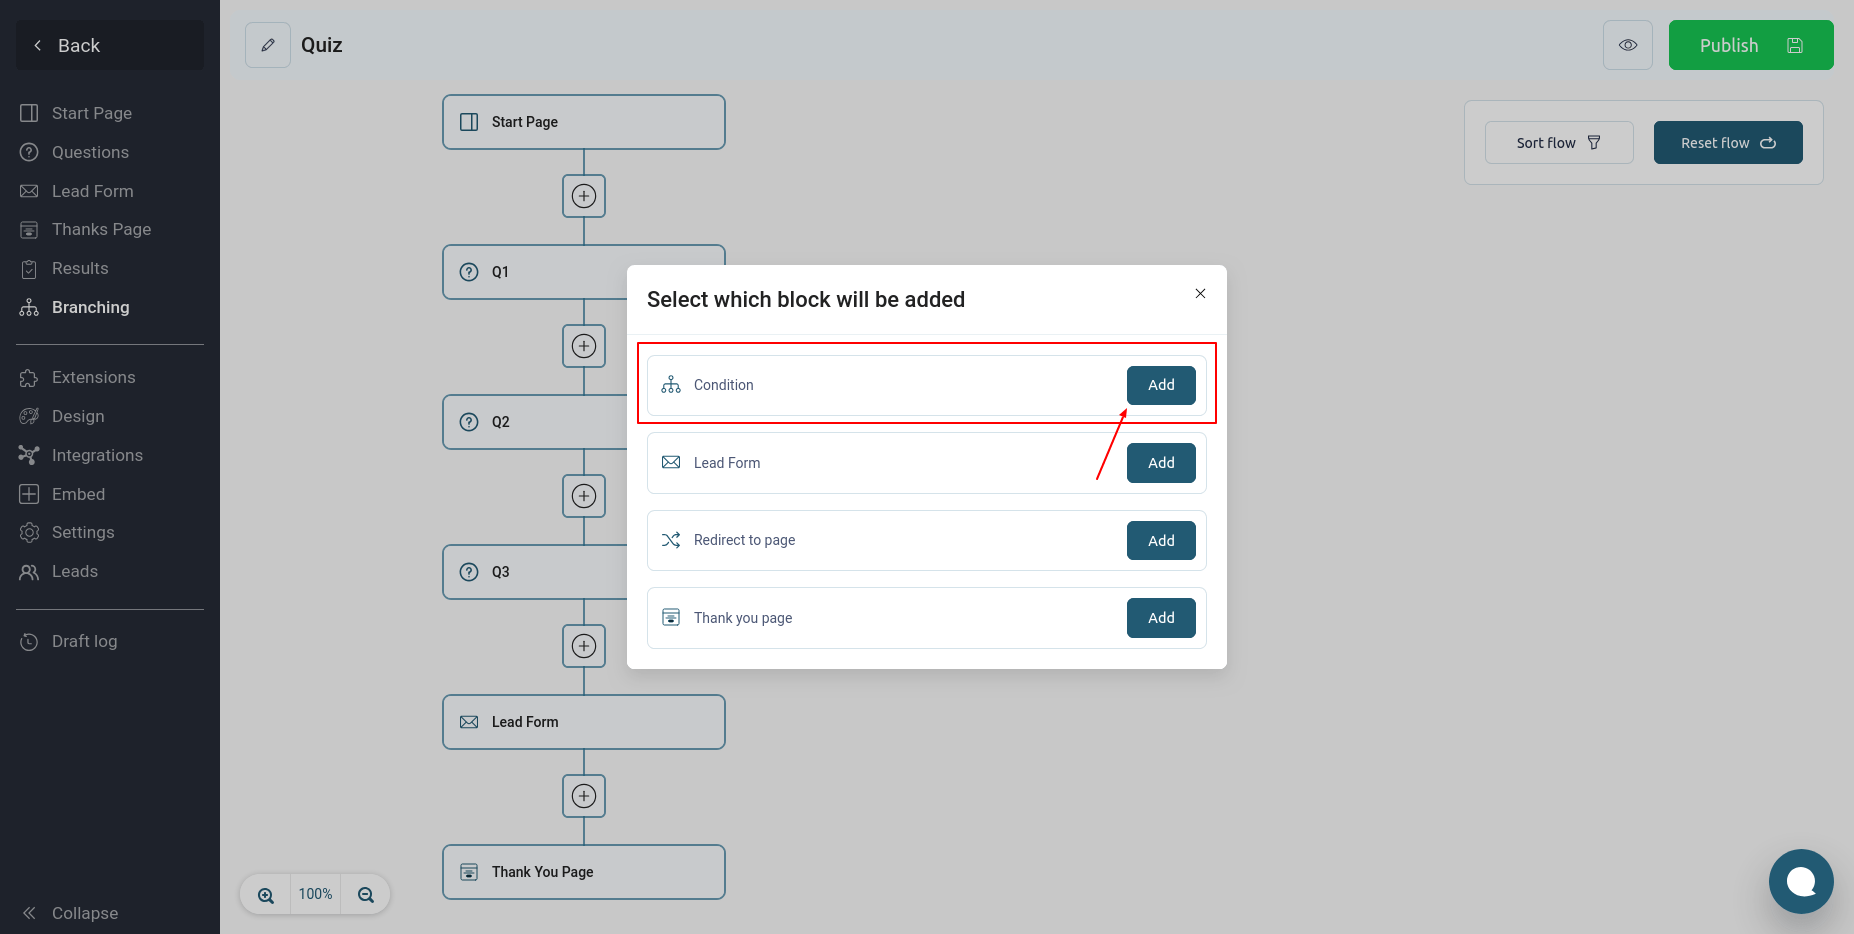
Task: Close the block selection dialog
Action: 1200,293
